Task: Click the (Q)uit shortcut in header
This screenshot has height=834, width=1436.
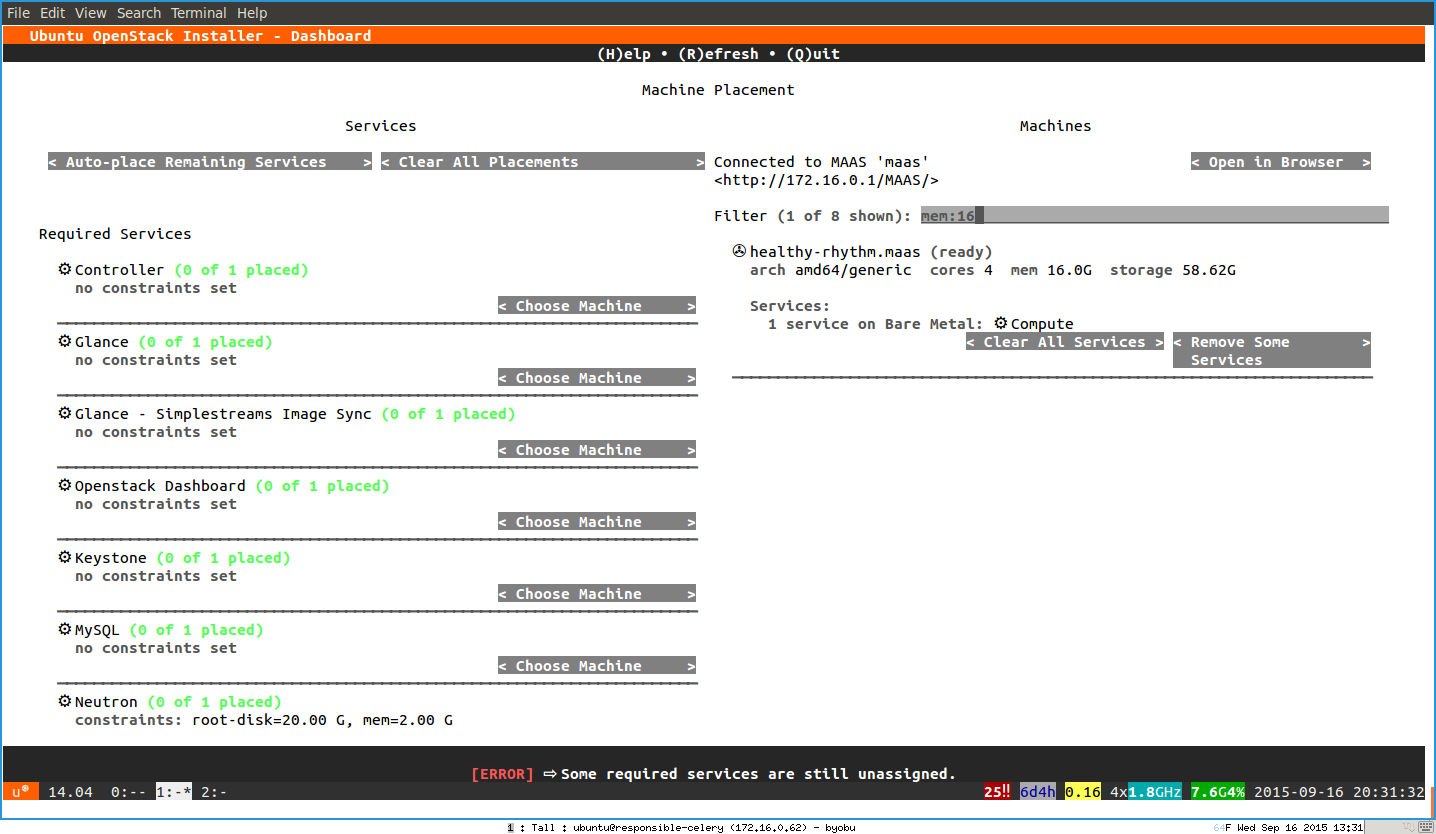Action: [x=813, y=54]
